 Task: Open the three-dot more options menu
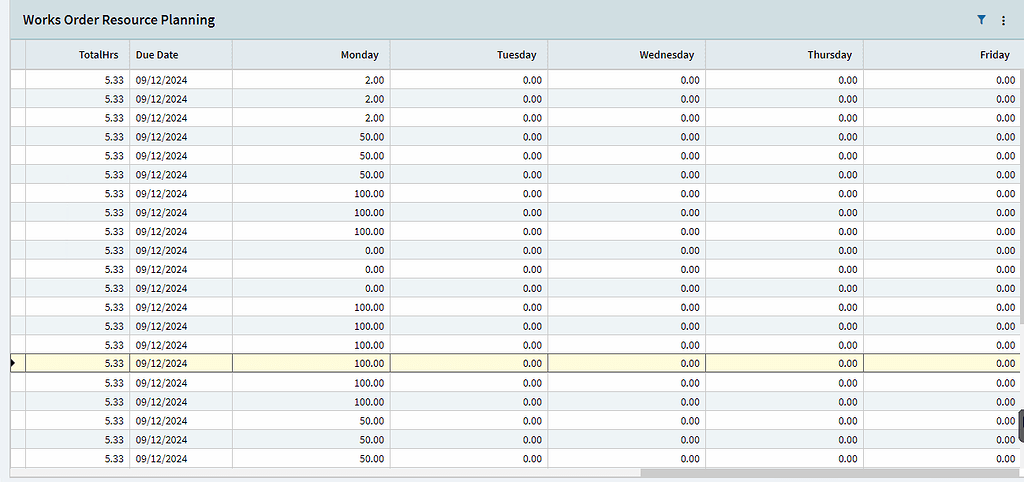click(x=1004, y=21)
